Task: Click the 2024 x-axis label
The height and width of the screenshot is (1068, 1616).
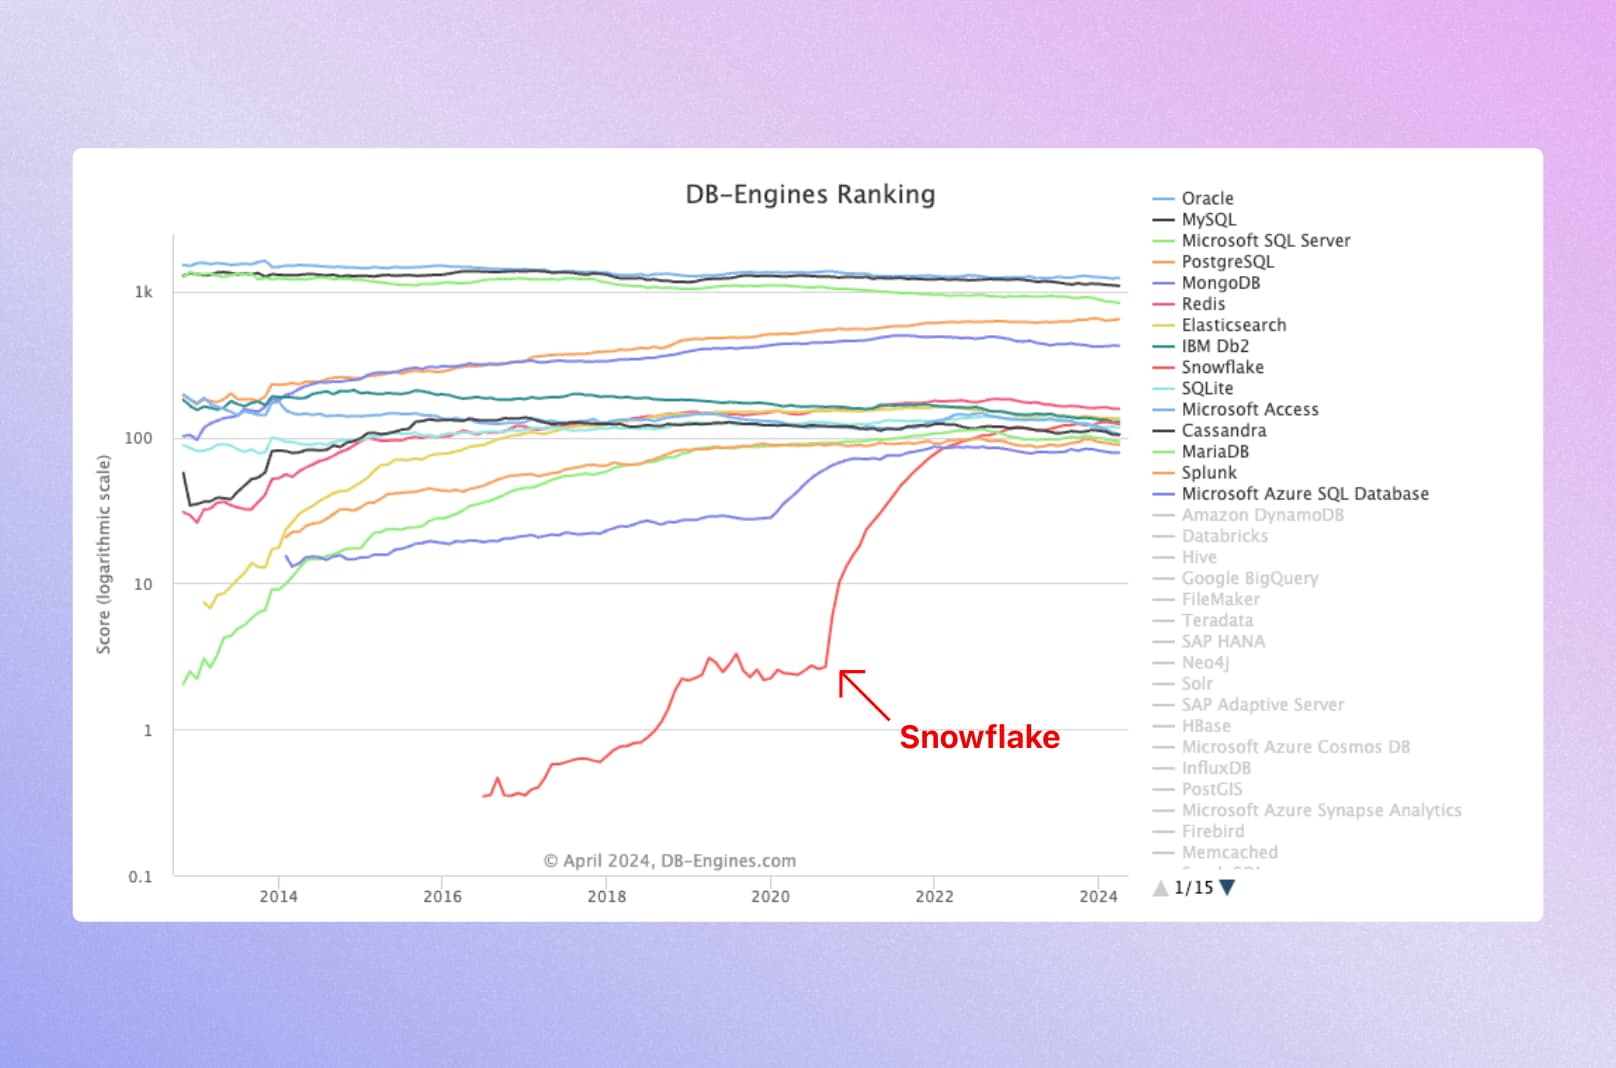Action: (1098, 896)
